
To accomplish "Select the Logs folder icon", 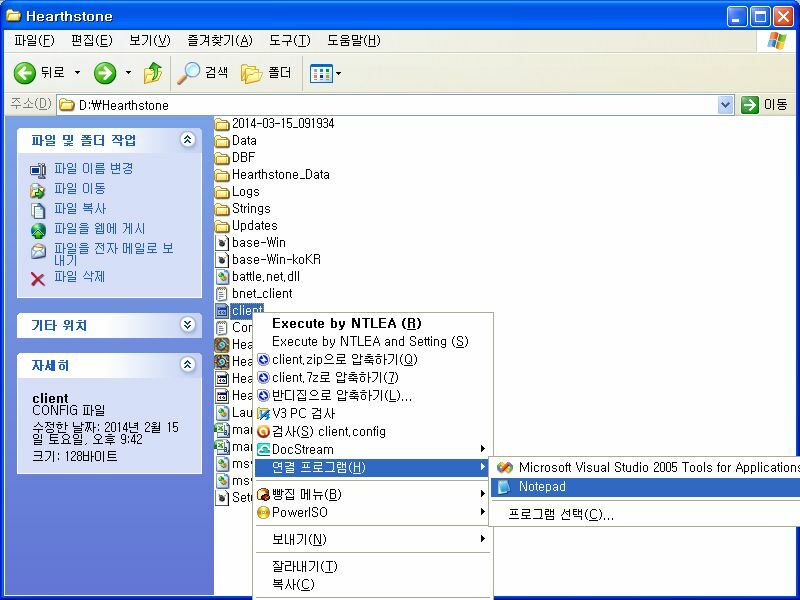I will pyautogui.click(x=222, y=192).
